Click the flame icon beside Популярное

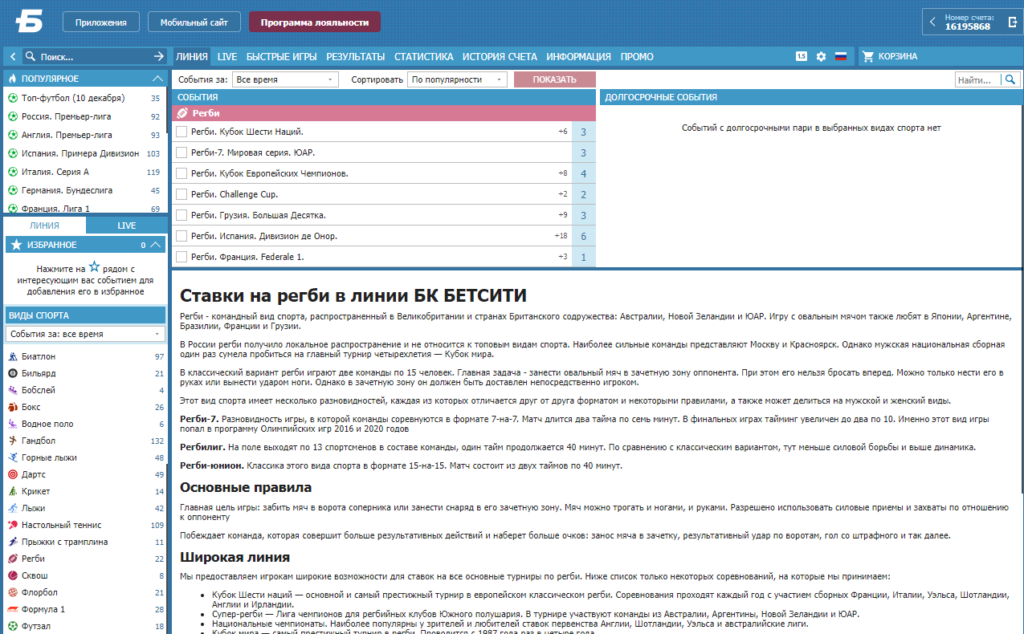coord(12,78)
